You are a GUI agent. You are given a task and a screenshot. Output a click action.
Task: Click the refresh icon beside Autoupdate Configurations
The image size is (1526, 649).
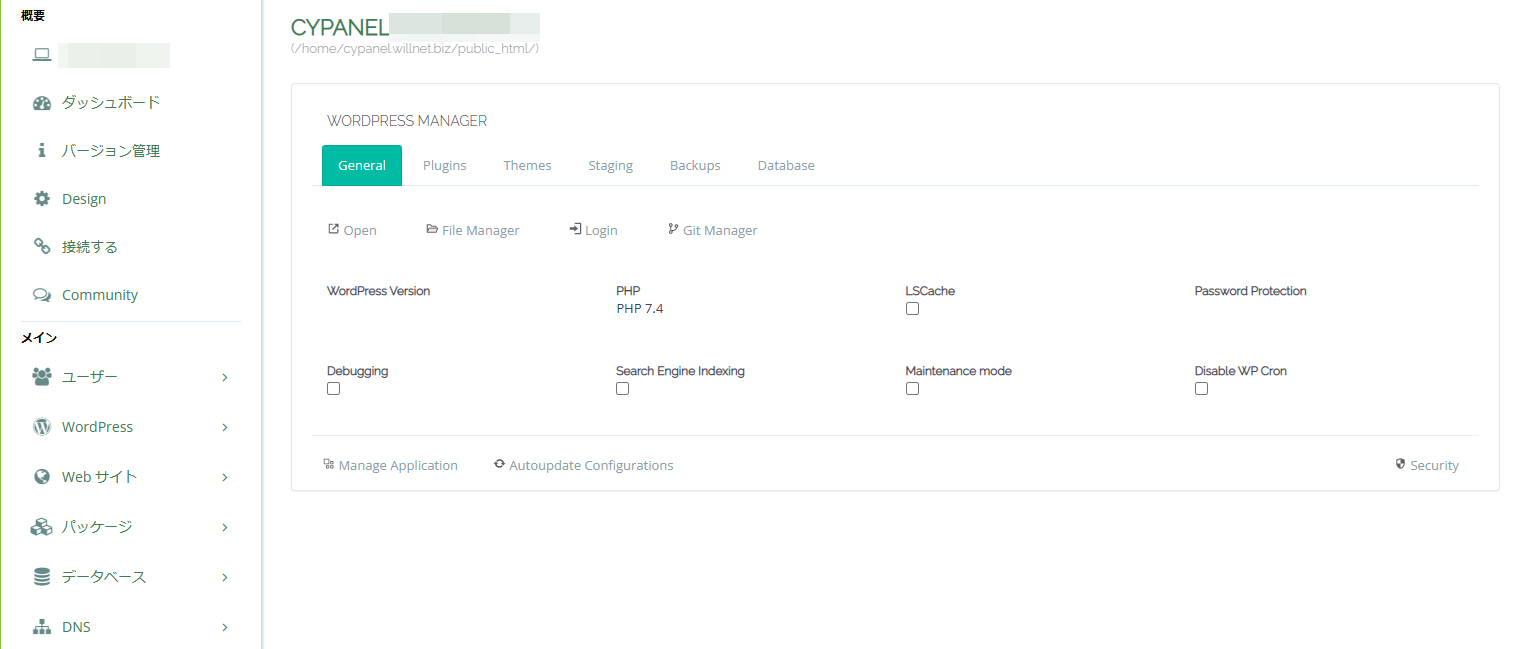[499, 464]
